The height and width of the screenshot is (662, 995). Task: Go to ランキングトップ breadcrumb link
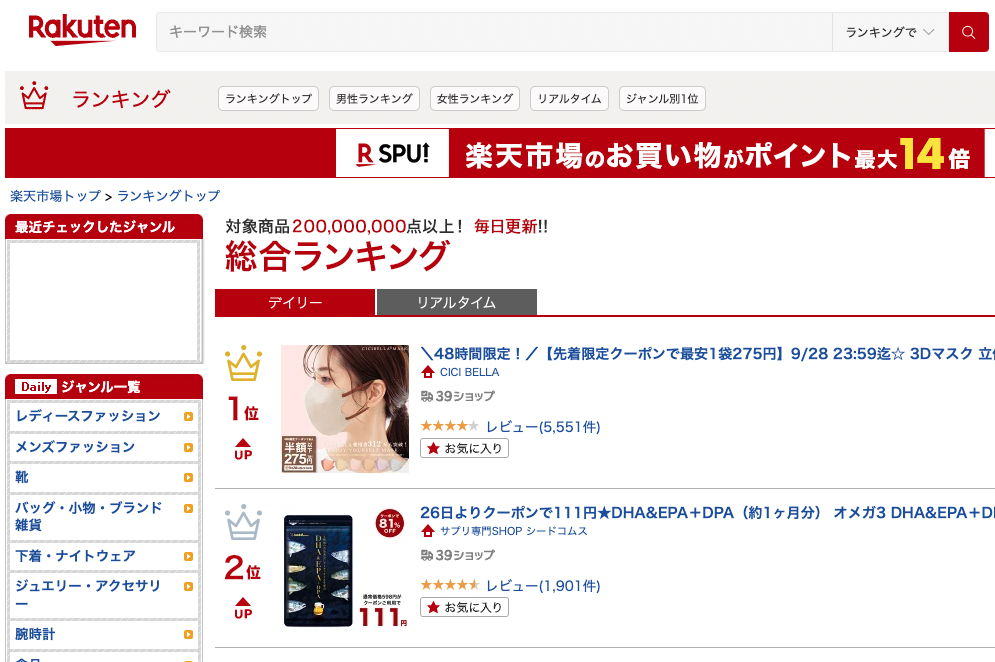[x=169, y=196]
